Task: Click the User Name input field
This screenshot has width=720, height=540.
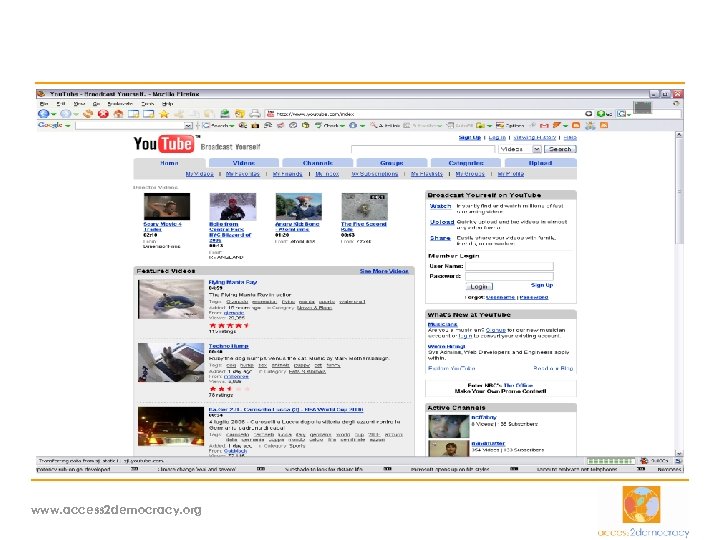Action: (x=509, y=266)
